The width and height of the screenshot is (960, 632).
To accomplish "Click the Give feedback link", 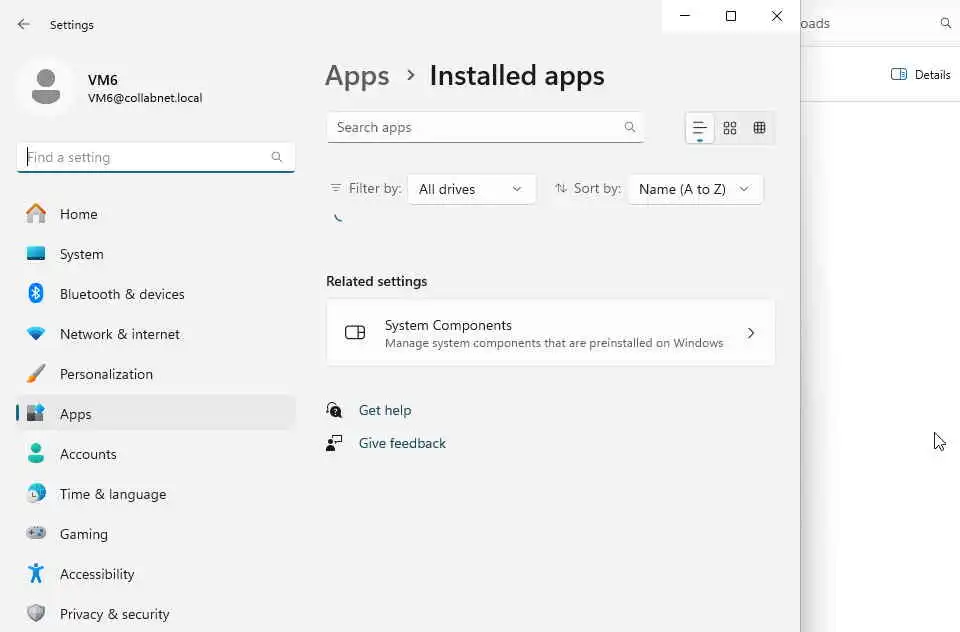I will (x=402, y=443).
